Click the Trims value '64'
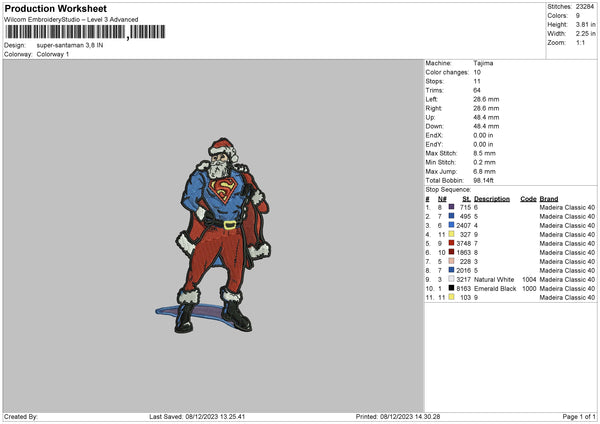Image resolution: width=600 pixels, height=424 pixels. (x=477, y=90)
